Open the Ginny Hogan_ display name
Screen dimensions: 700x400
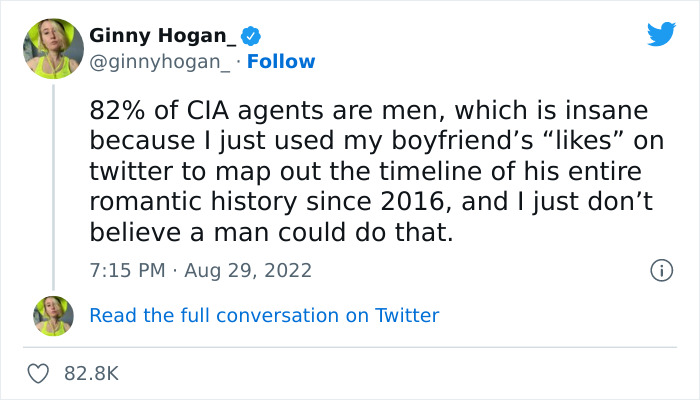(x=164, y=36)
